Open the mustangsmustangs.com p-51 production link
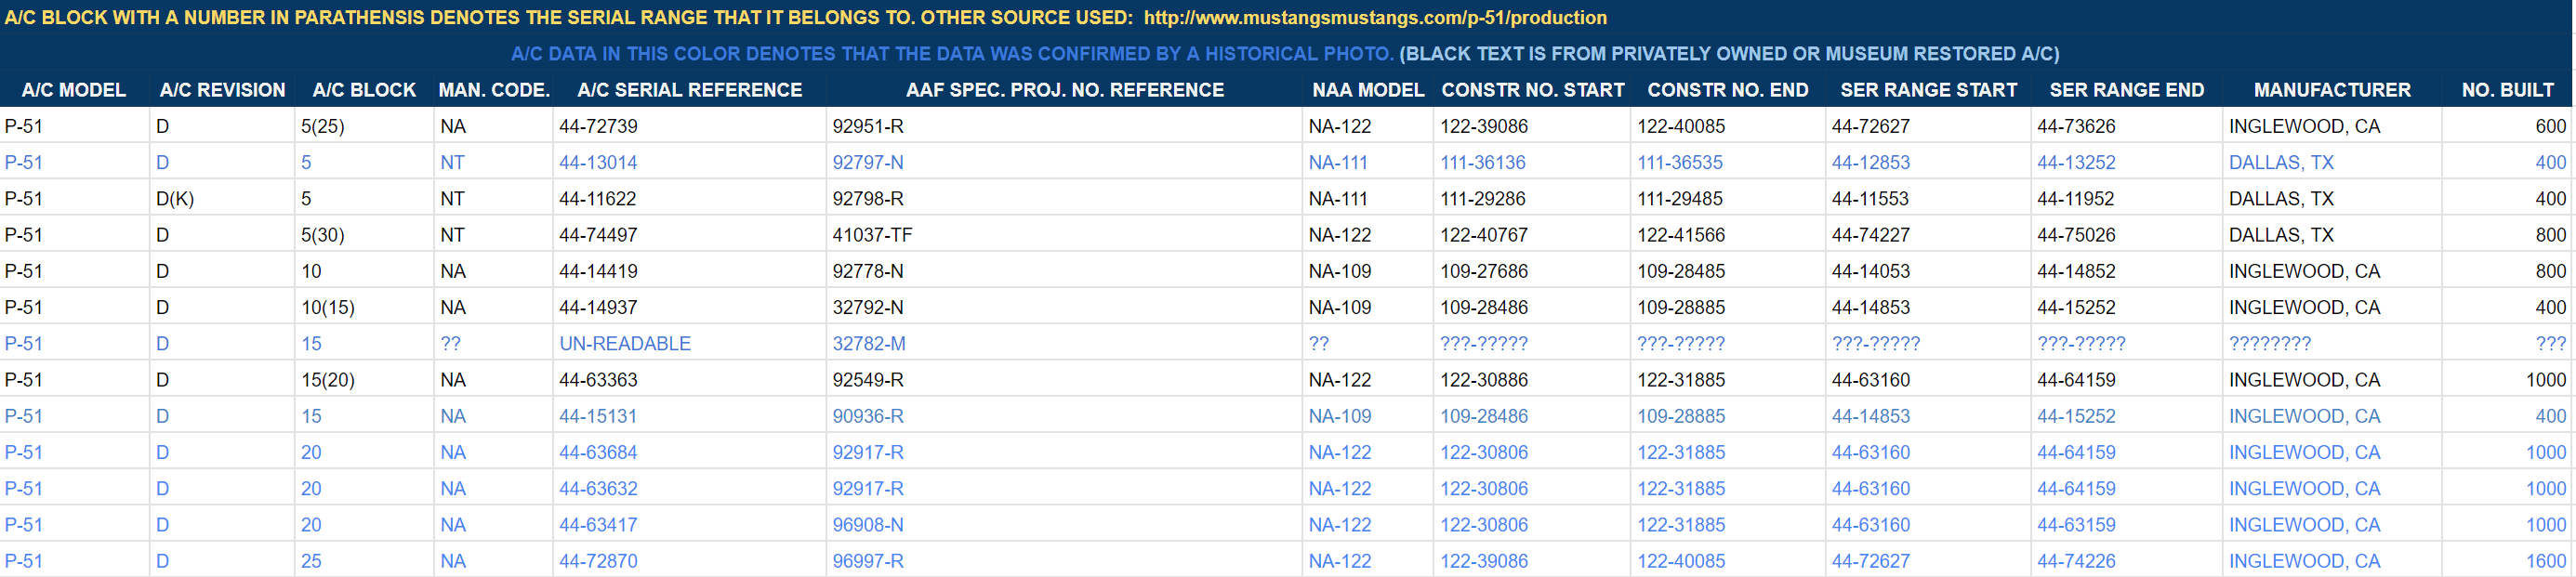 pos(1375,17)
